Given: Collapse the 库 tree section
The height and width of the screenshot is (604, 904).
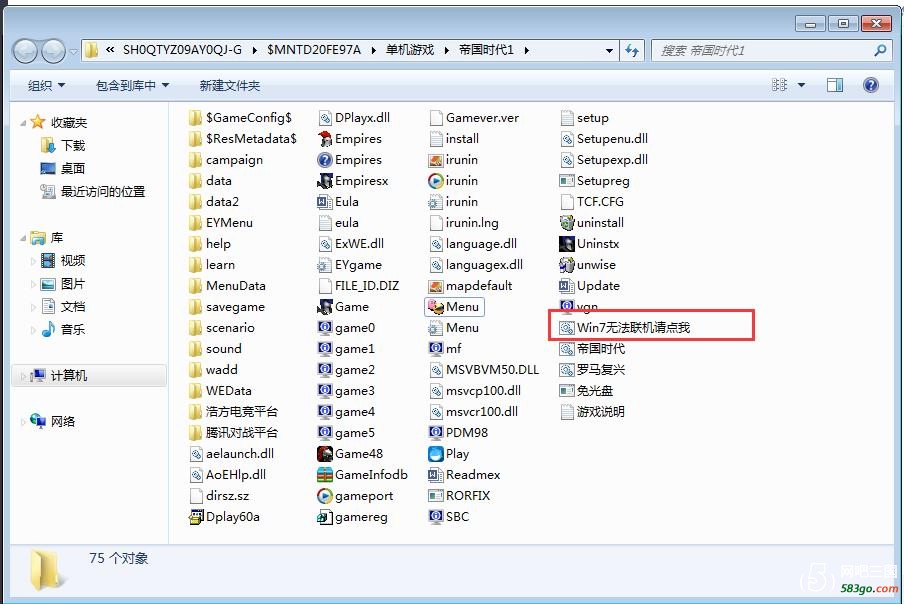Looking at the screenshot, I should coord(23,237).
